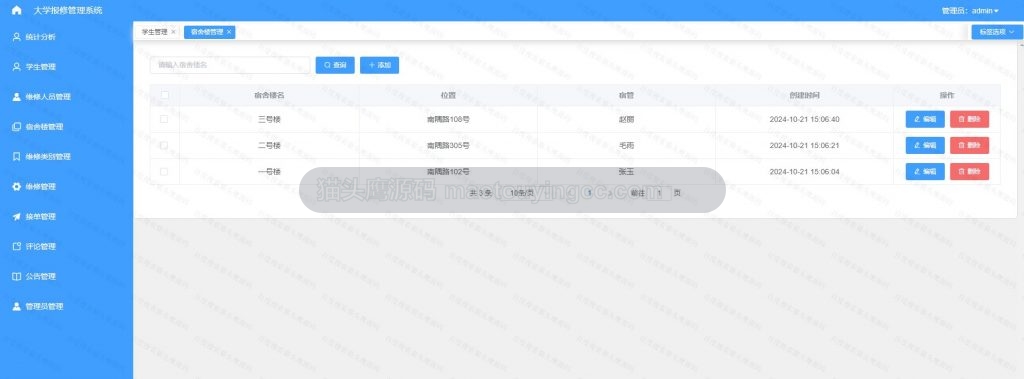Image resolution: width=1024 pixels, height=379 pixels.
Task: Expand the 标签选项 dropdown
Action: [x=997, y=32]
